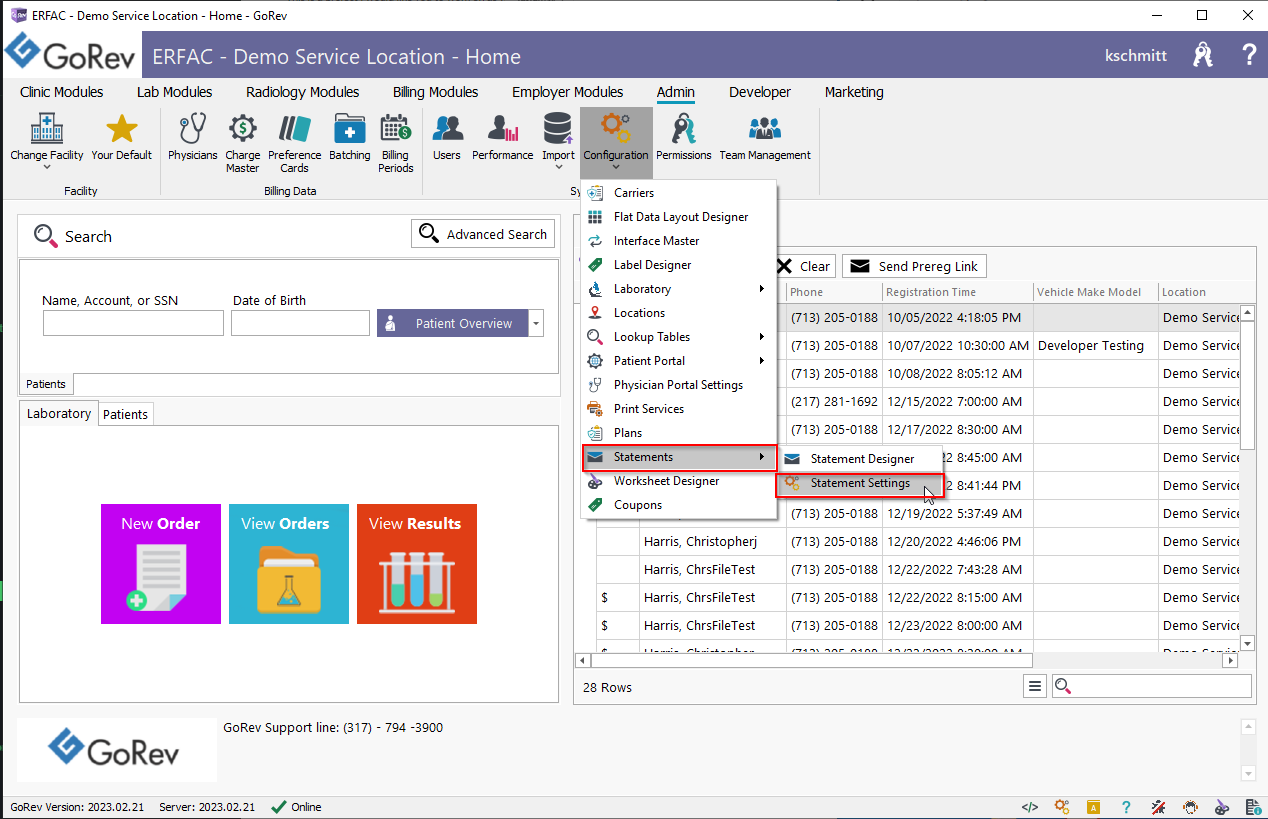Image resolution: width=1268 pixels, height=819 pixels.
Task: Switch to Developer tab
Action: pyautogui.click(x=760, y=92)
